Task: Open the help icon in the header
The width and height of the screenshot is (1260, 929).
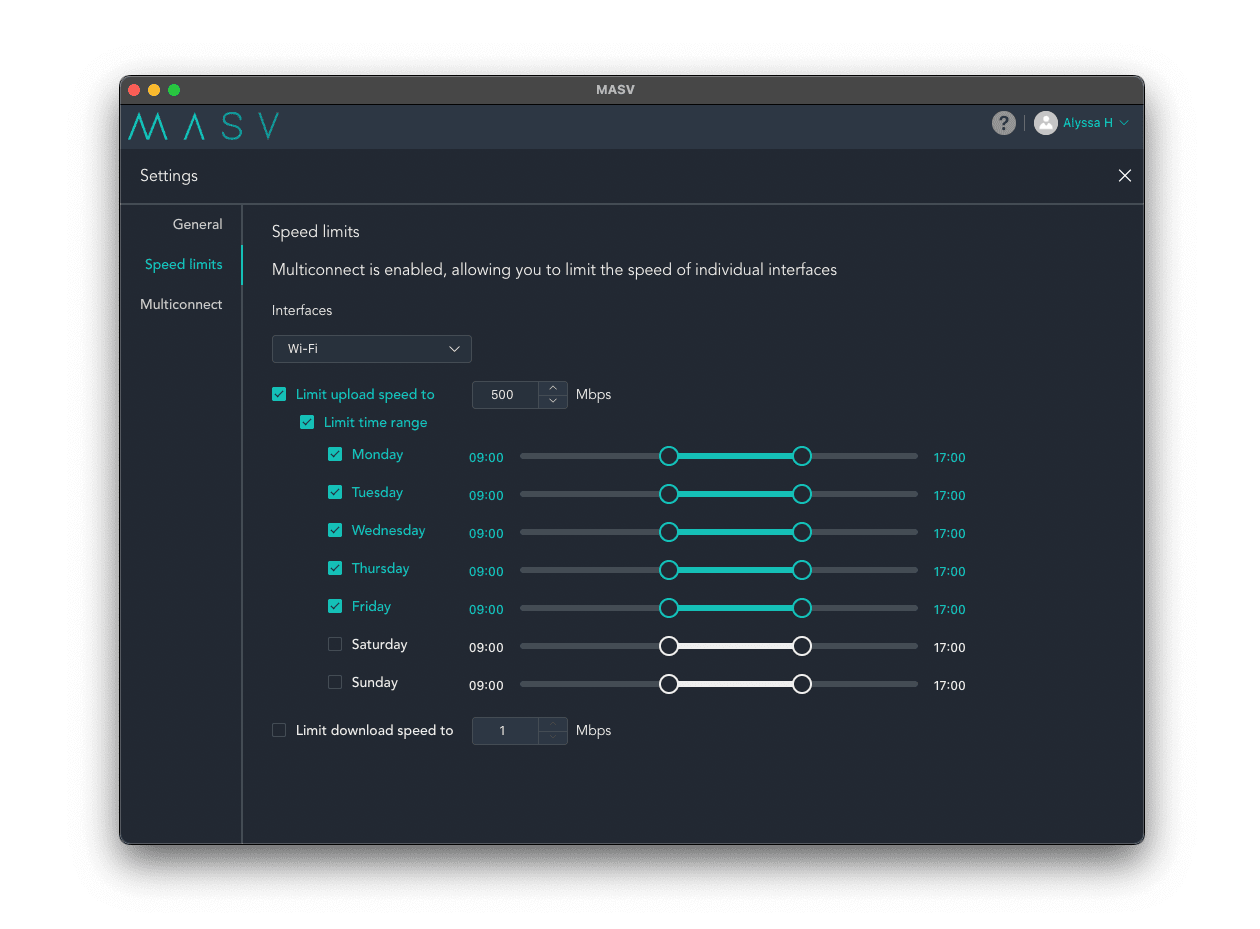Action: click(1003, 122)
